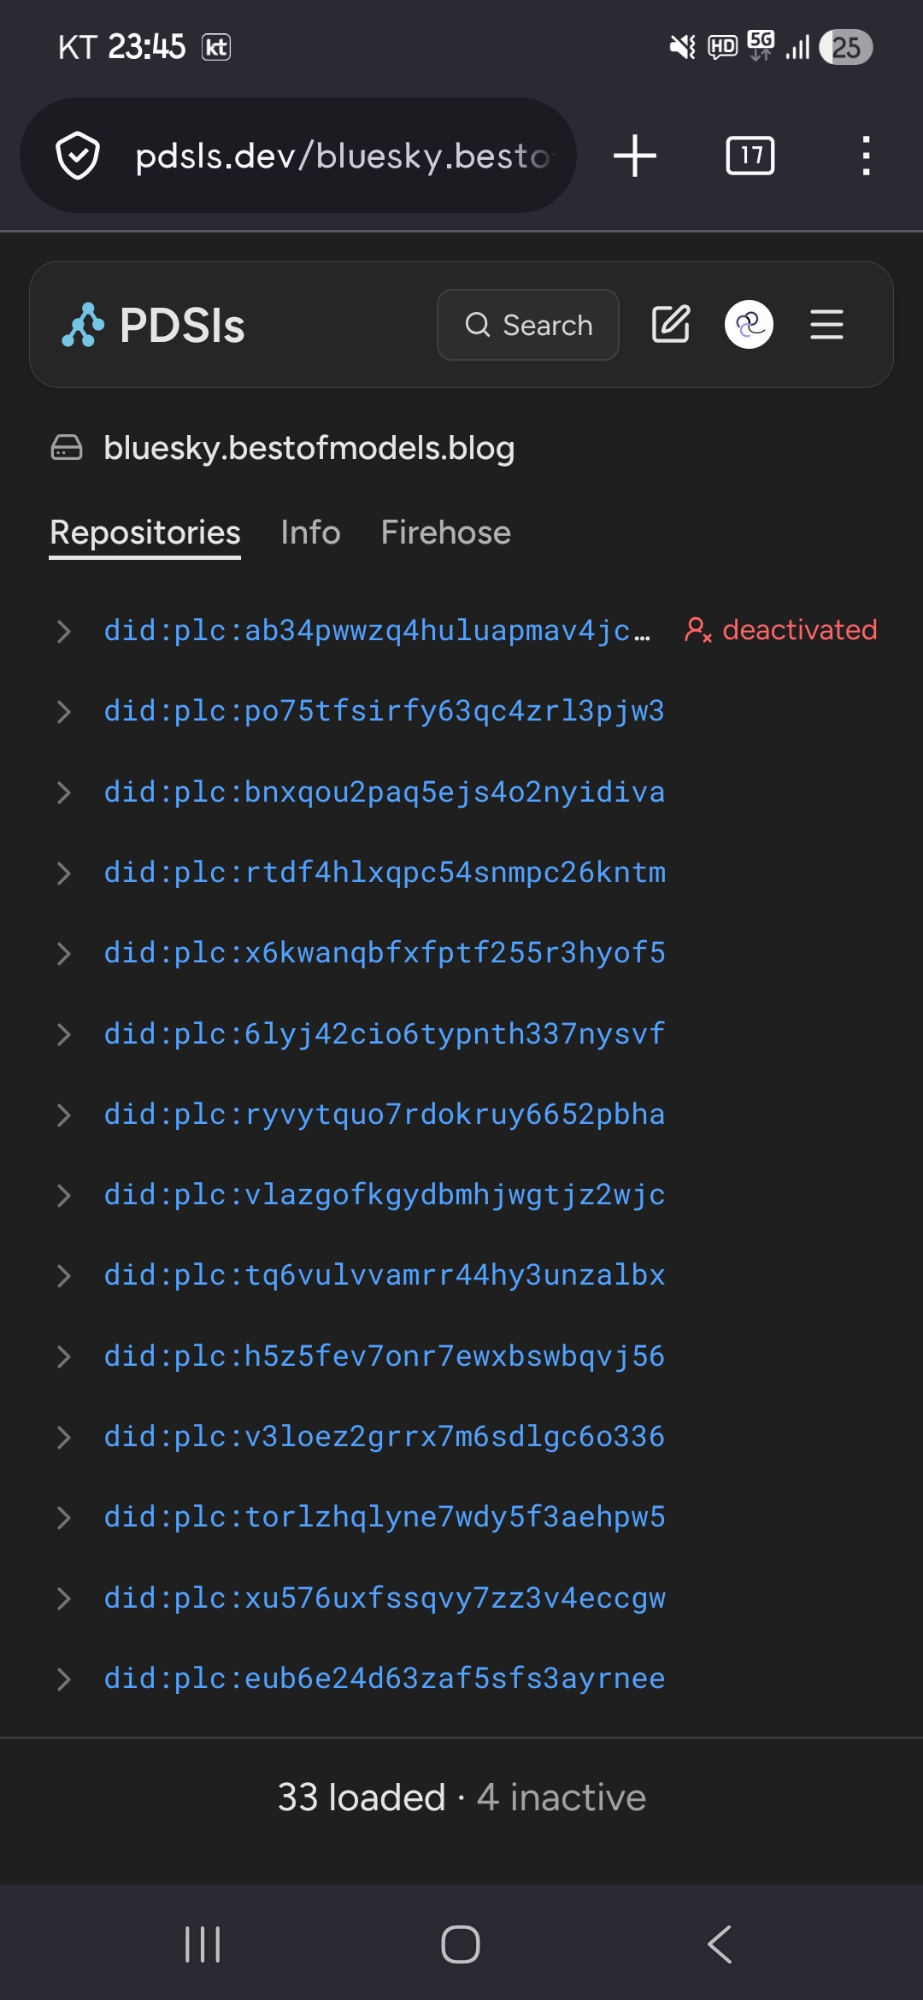Tap the browser new tab plus icon

pyautogui.click(x=635, y=156)
